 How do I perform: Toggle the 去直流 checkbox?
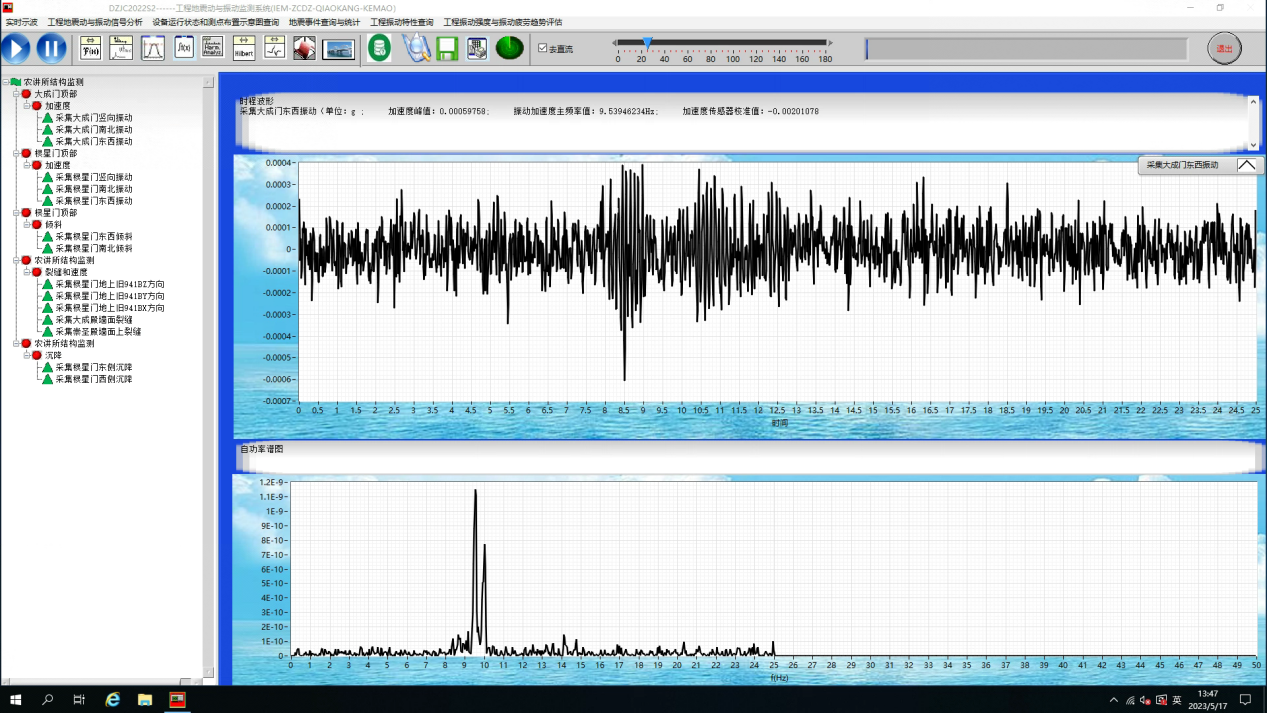[543, 48]
